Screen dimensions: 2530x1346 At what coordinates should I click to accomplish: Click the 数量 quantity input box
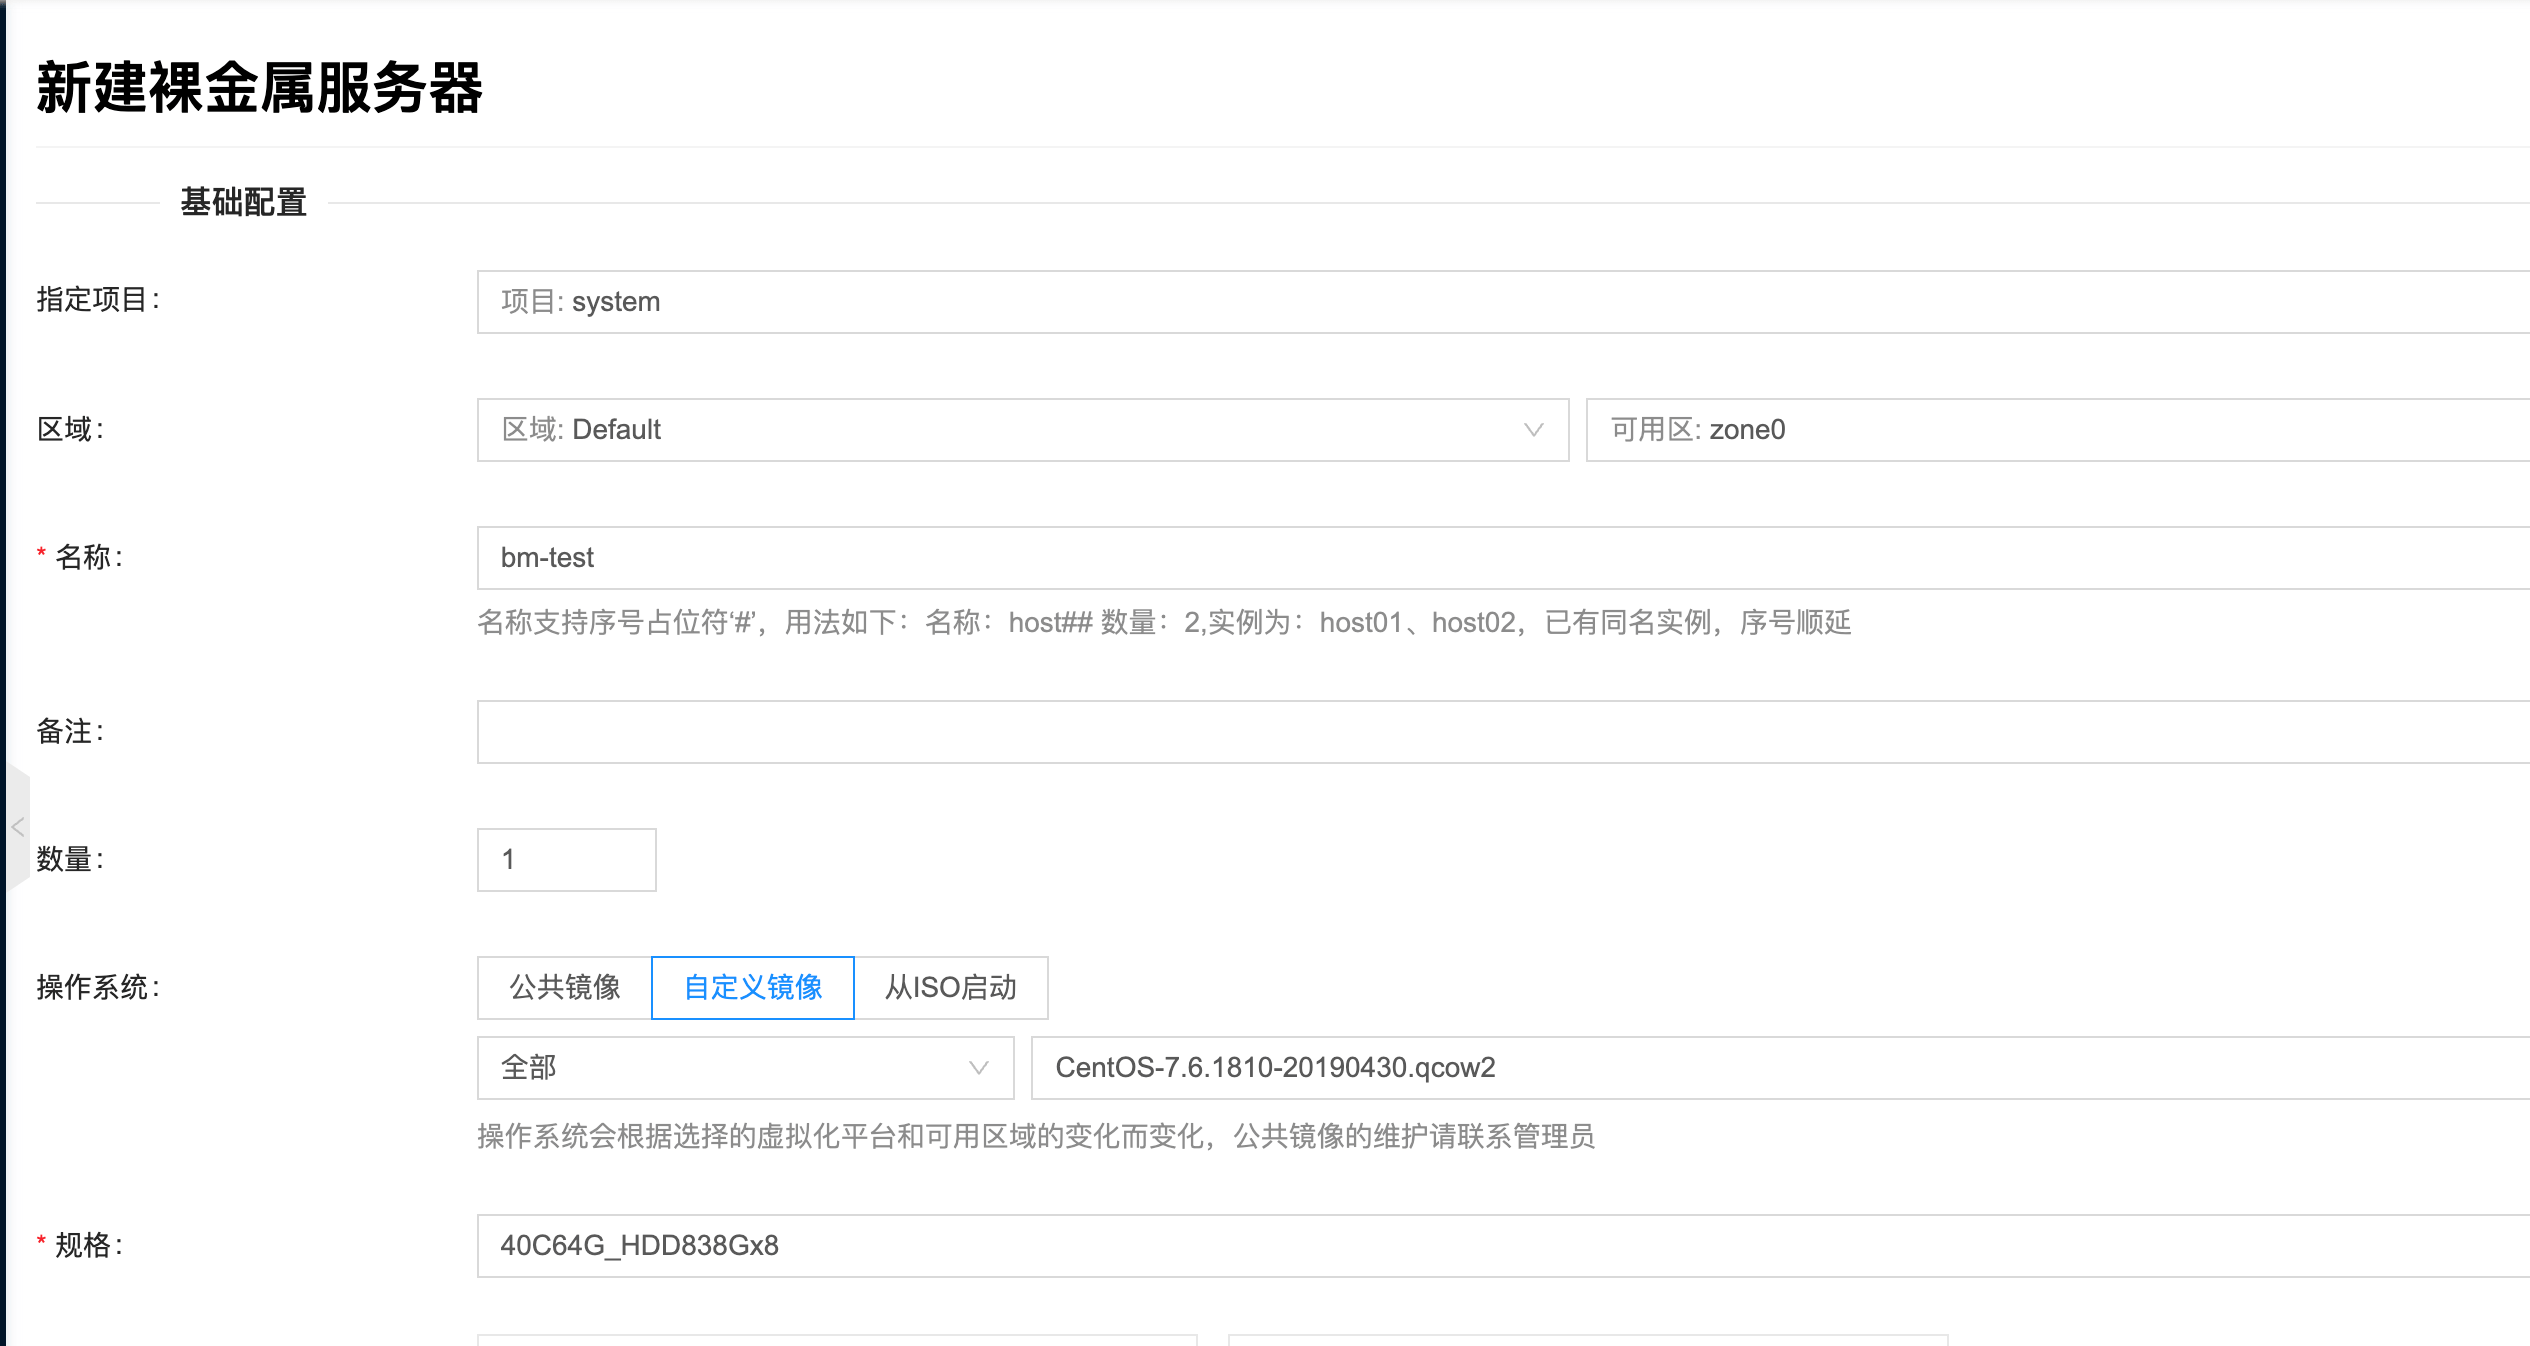(566, 860)
